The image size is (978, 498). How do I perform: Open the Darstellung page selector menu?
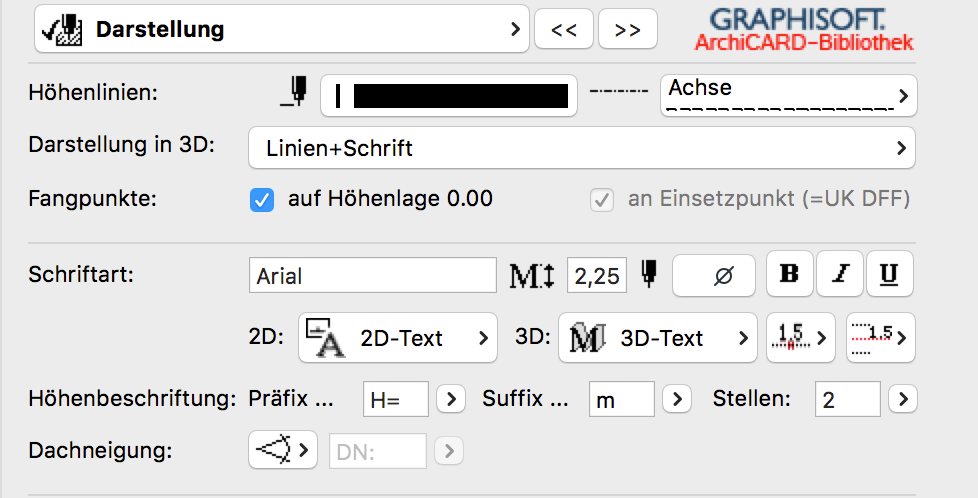(x=281, y=29)
